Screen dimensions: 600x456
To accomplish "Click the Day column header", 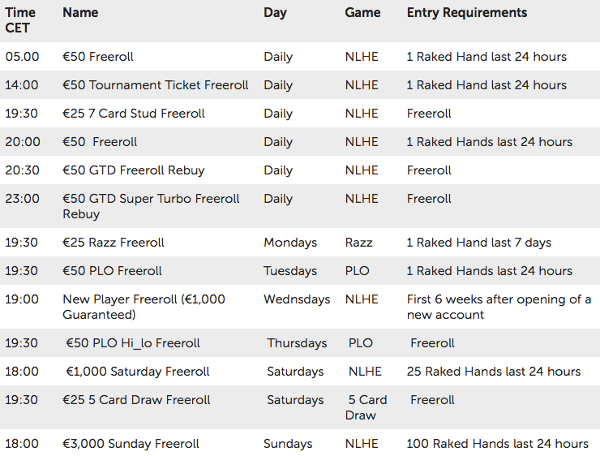I will pyautogui.click(x=275, y=13).
